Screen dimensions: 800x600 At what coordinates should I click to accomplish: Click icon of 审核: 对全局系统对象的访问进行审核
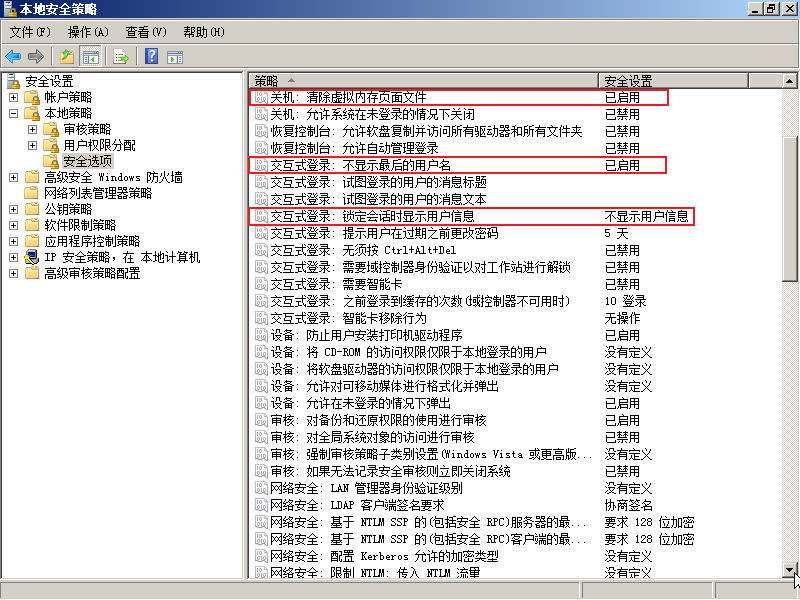261,437
